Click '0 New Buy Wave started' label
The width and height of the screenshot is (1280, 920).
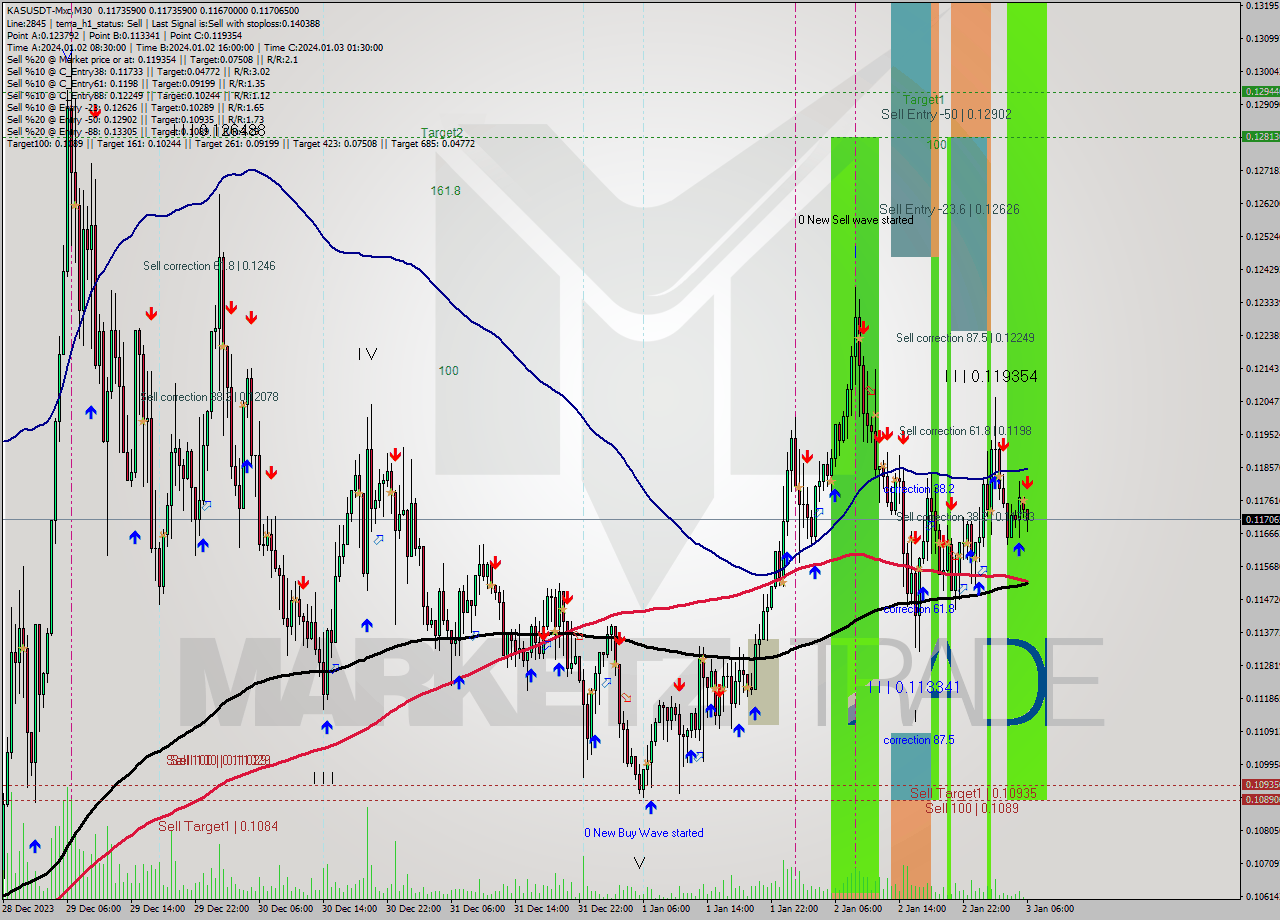click(x=644, y=833)
